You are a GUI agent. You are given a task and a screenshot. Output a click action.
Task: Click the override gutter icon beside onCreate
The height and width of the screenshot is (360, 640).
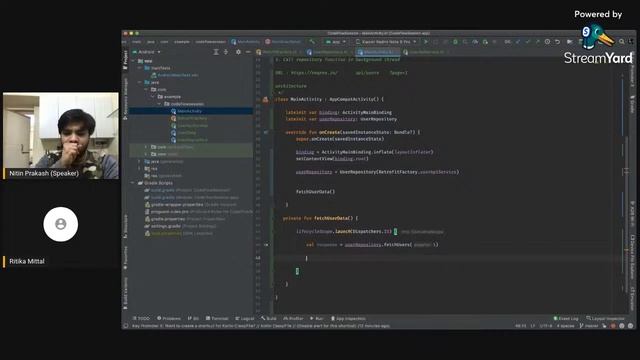pos(266,132)
